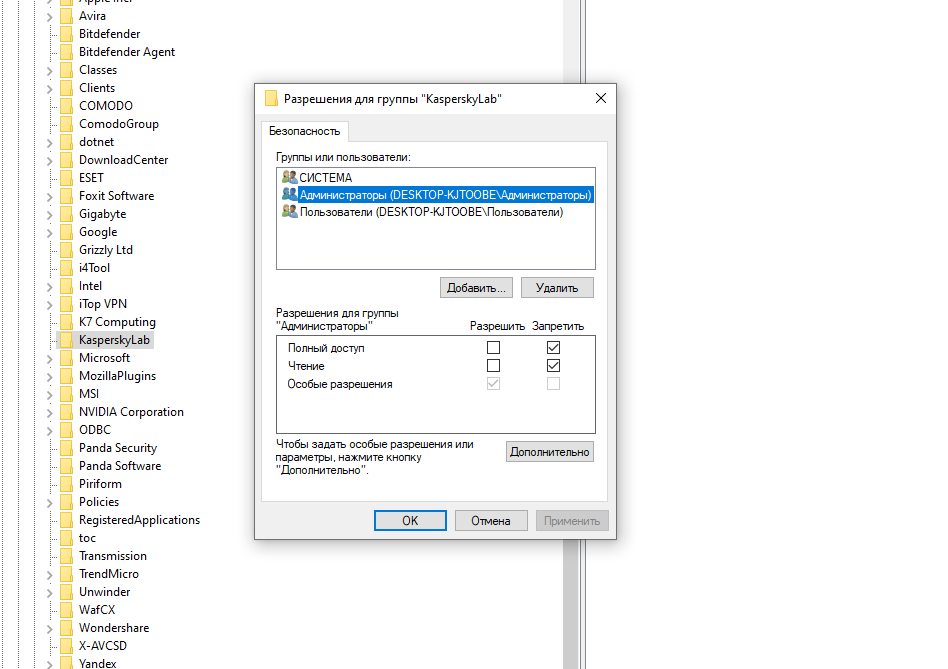The image size is (948, 669).
Task: Click the СИСТЕМА group icon
Action: click(x=290, y=176)
